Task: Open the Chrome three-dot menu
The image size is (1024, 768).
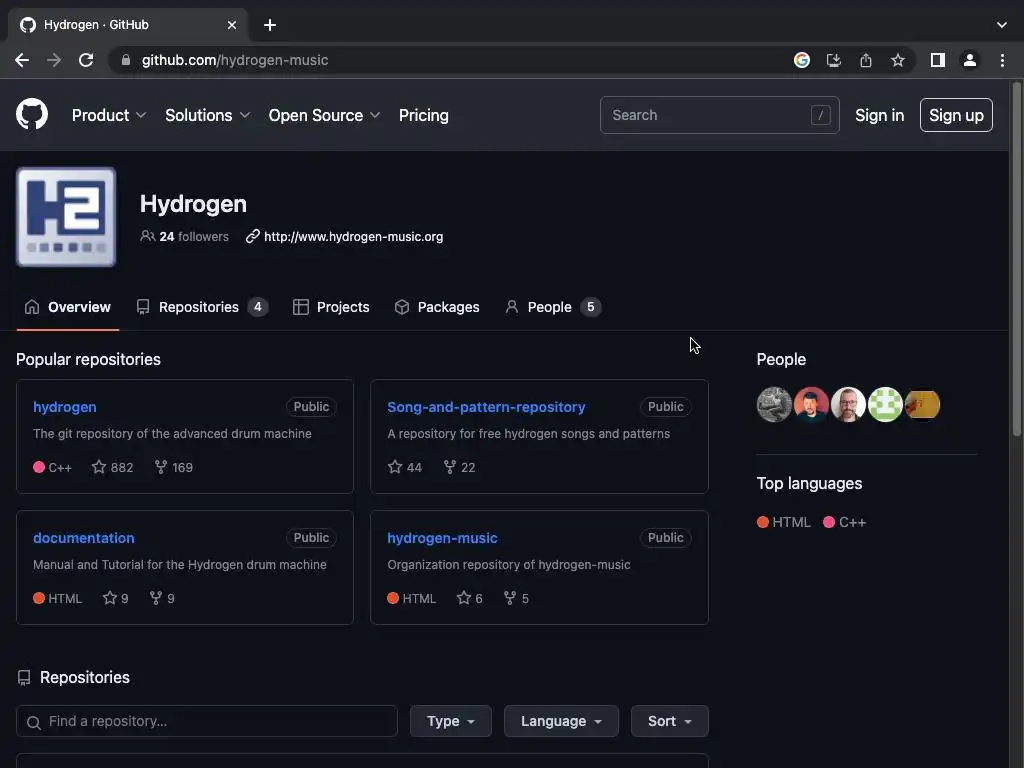Action: pyautogui.click(x=1002, y=60)
